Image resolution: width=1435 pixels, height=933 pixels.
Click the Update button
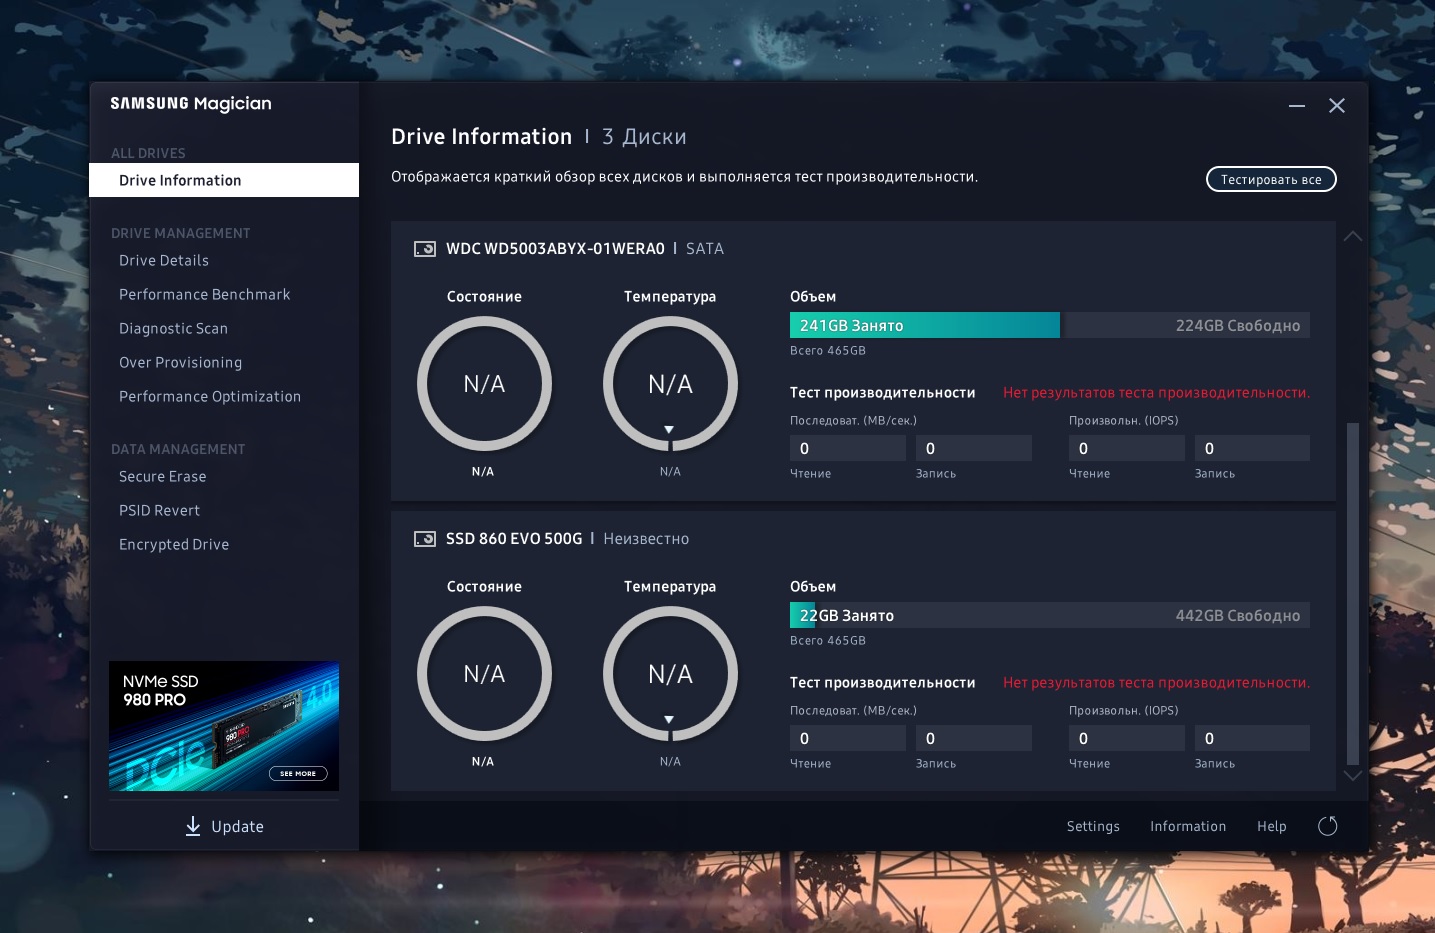click(225, 826)
